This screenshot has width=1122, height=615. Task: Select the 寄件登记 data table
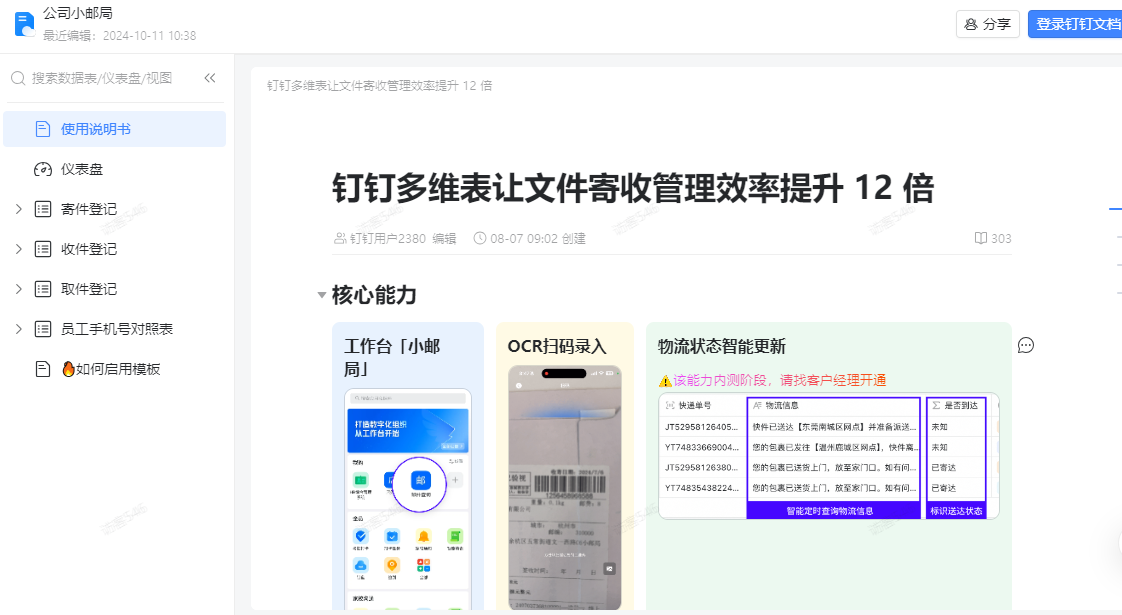[x=89, y=209]
